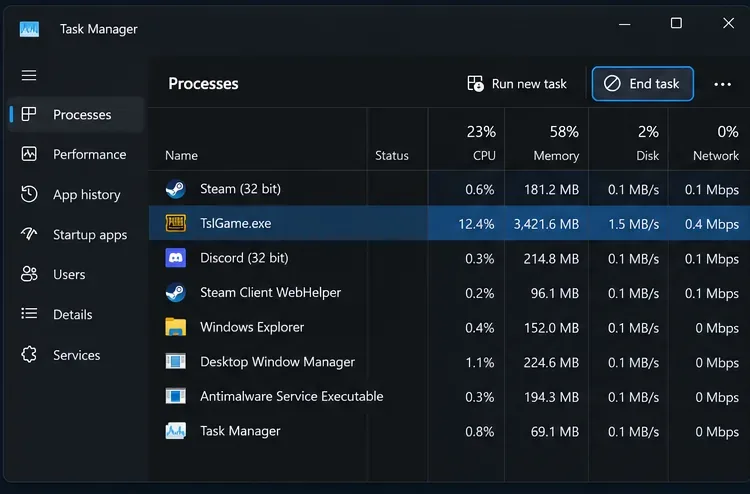This screenshot has width=750, height=494.
Task: Switch to the Details page
Action: tap(77, 314)
